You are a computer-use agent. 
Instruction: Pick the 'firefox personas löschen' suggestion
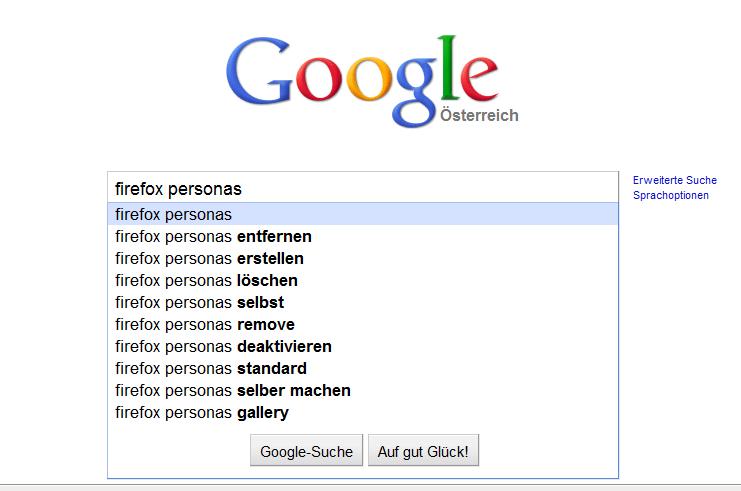click(x=206, y=280)
